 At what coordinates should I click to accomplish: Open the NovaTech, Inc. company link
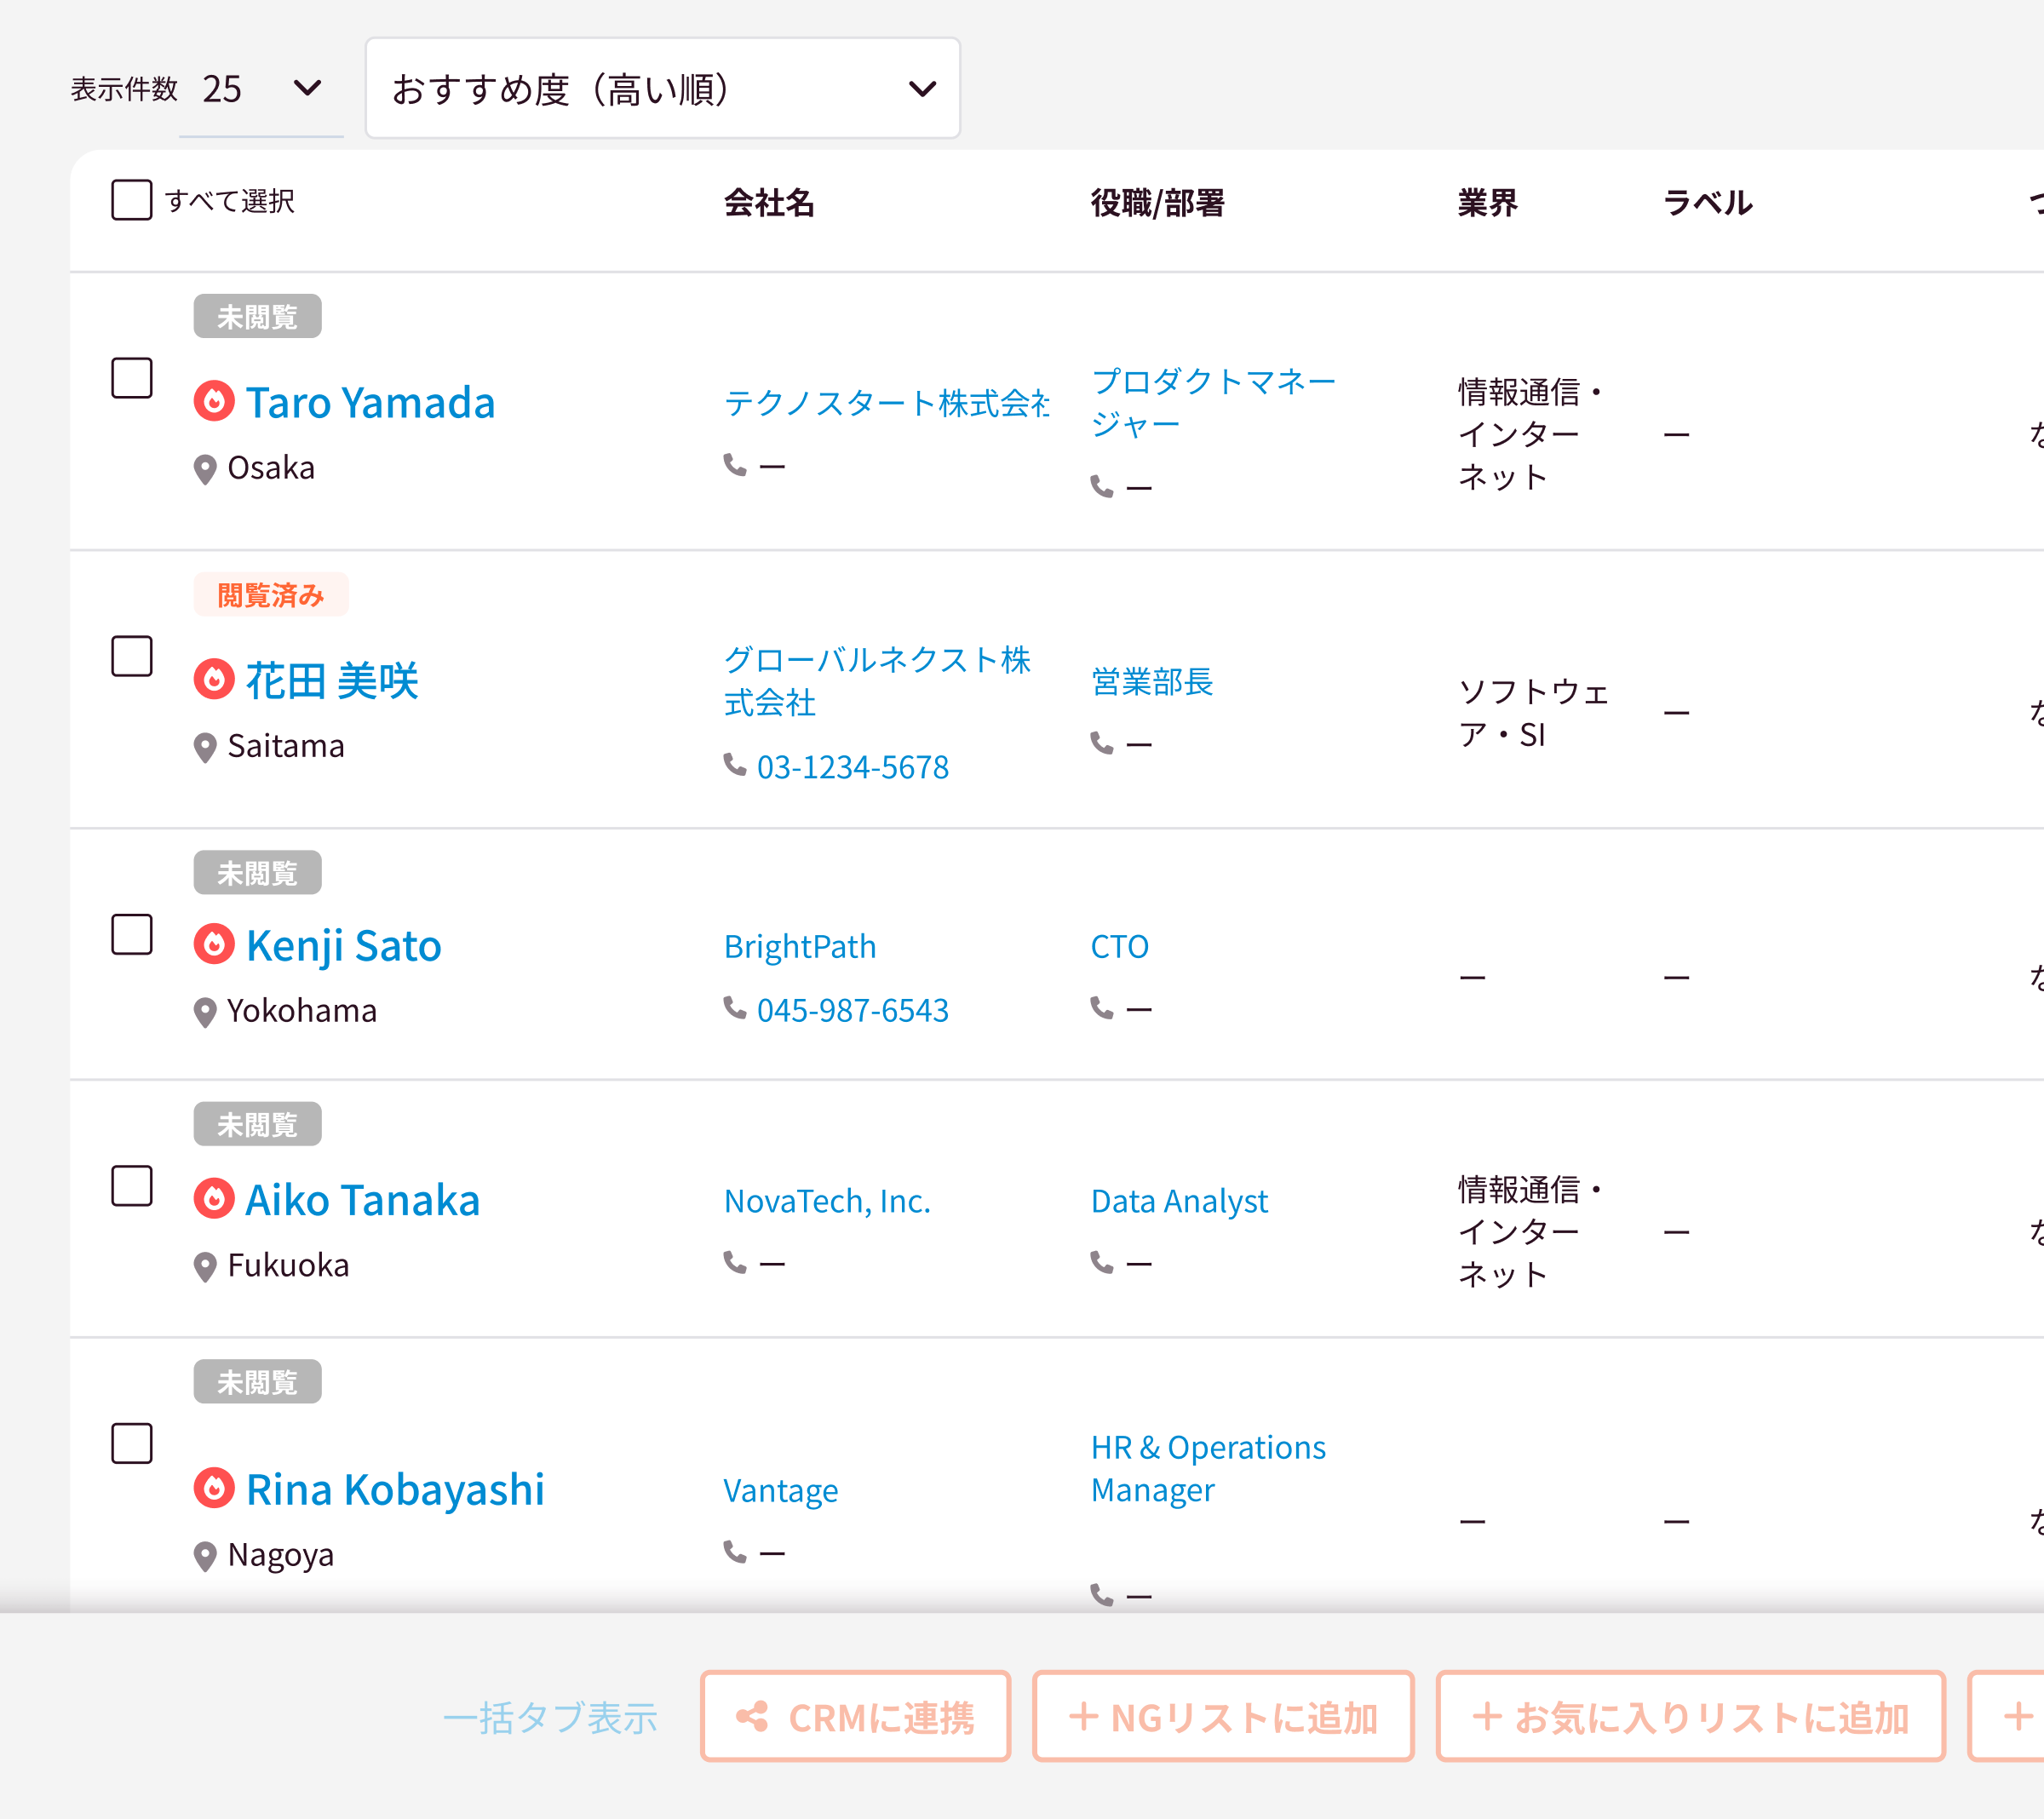(827, 1201)
